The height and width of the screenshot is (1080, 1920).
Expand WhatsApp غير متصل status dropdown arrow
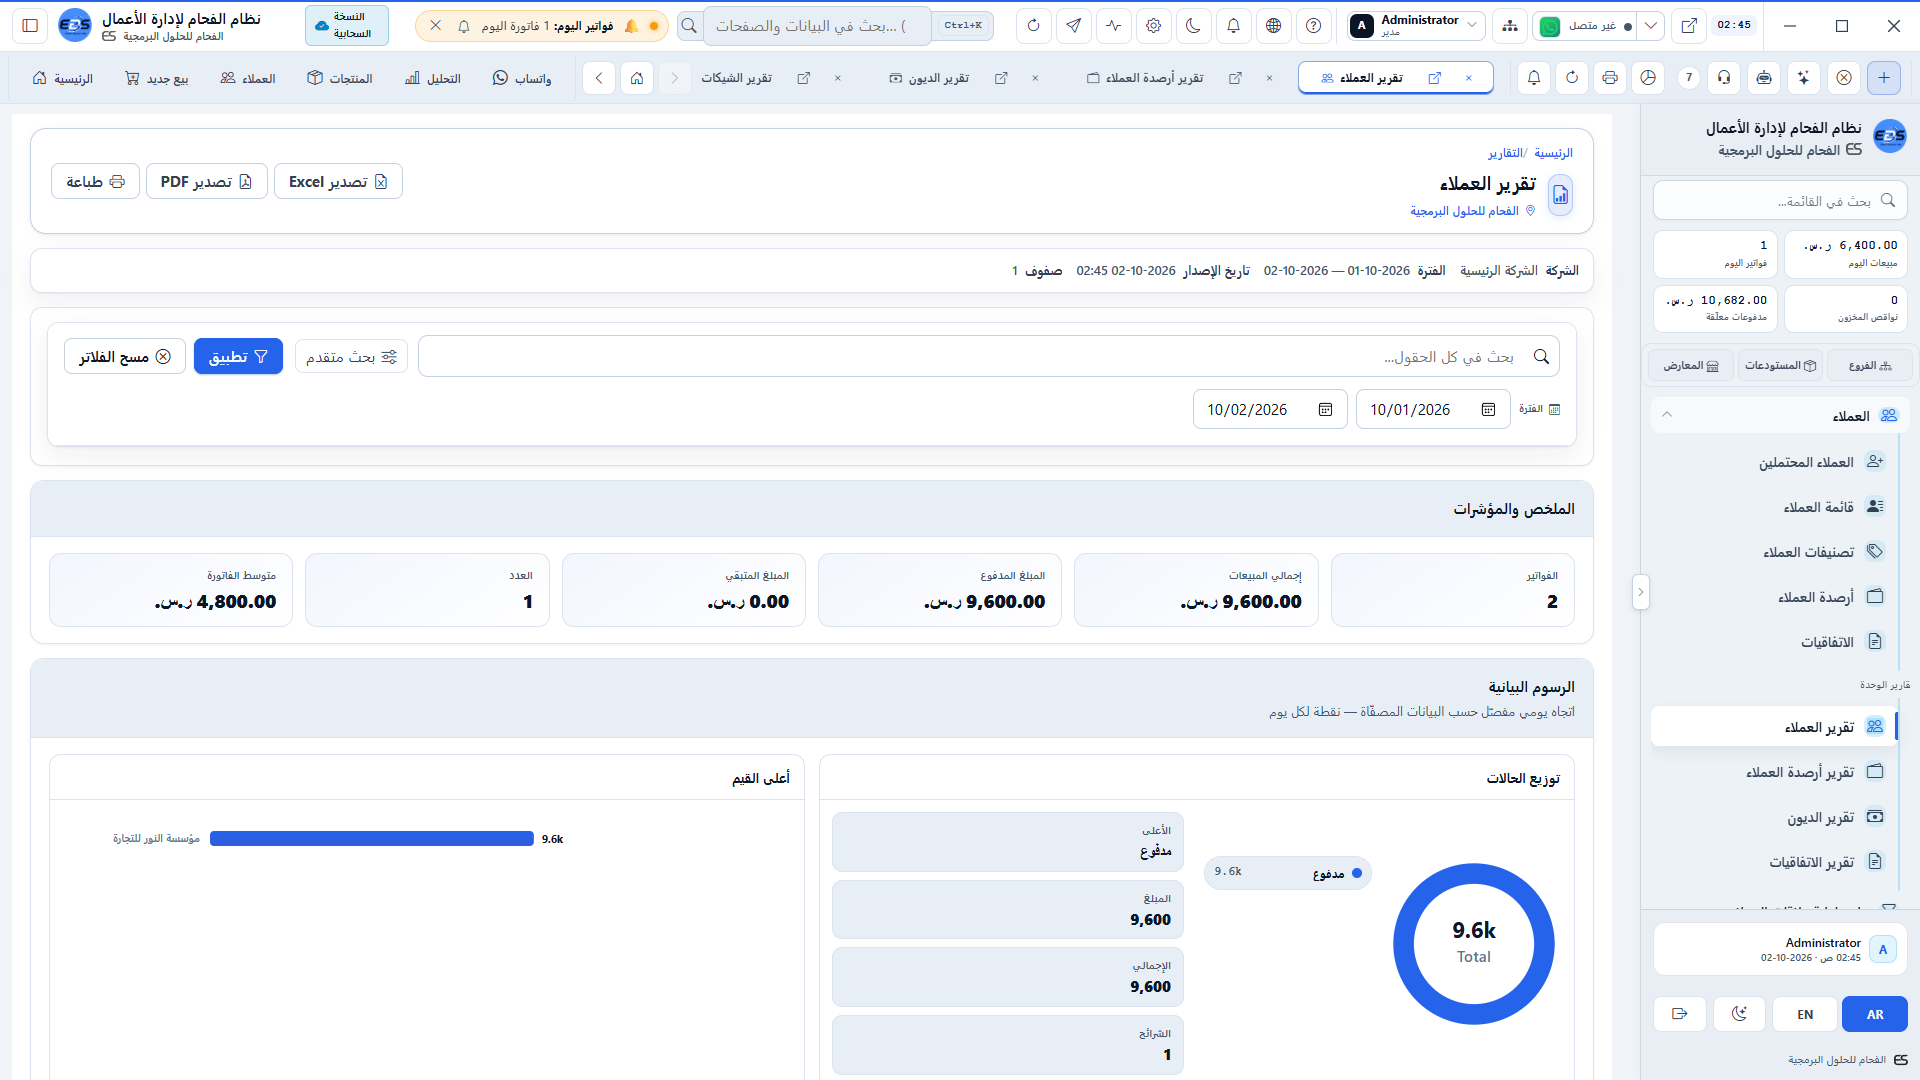[1651, 26]
